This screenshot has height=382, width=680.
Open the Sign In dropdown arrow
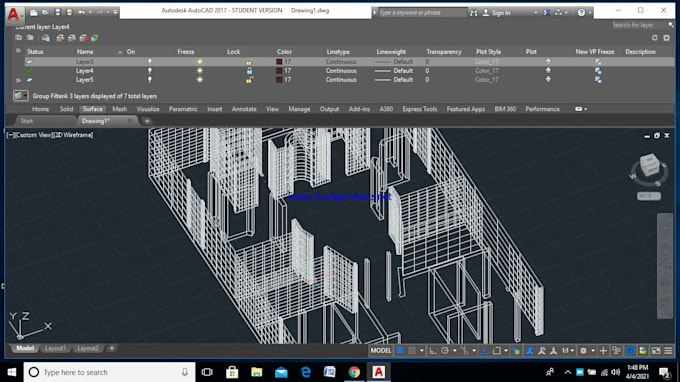(x=536, y=13)
